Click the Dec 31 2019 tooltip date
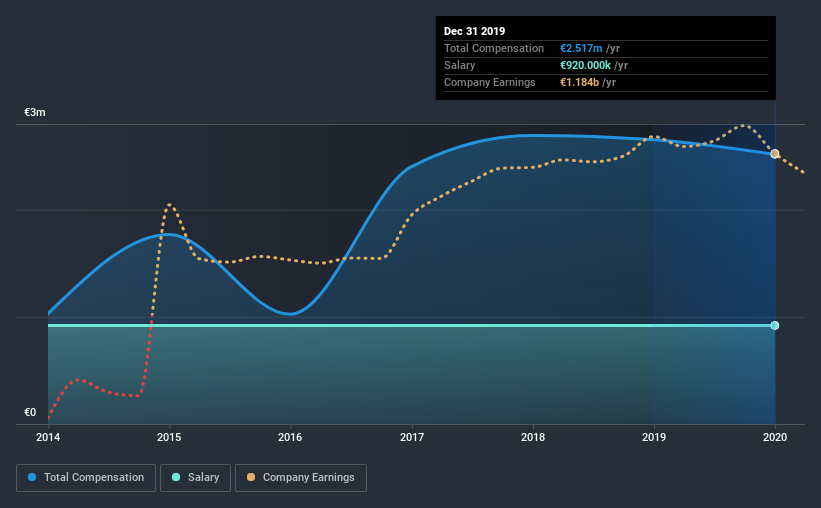The image size is (821, 508). tap(474, 31)
